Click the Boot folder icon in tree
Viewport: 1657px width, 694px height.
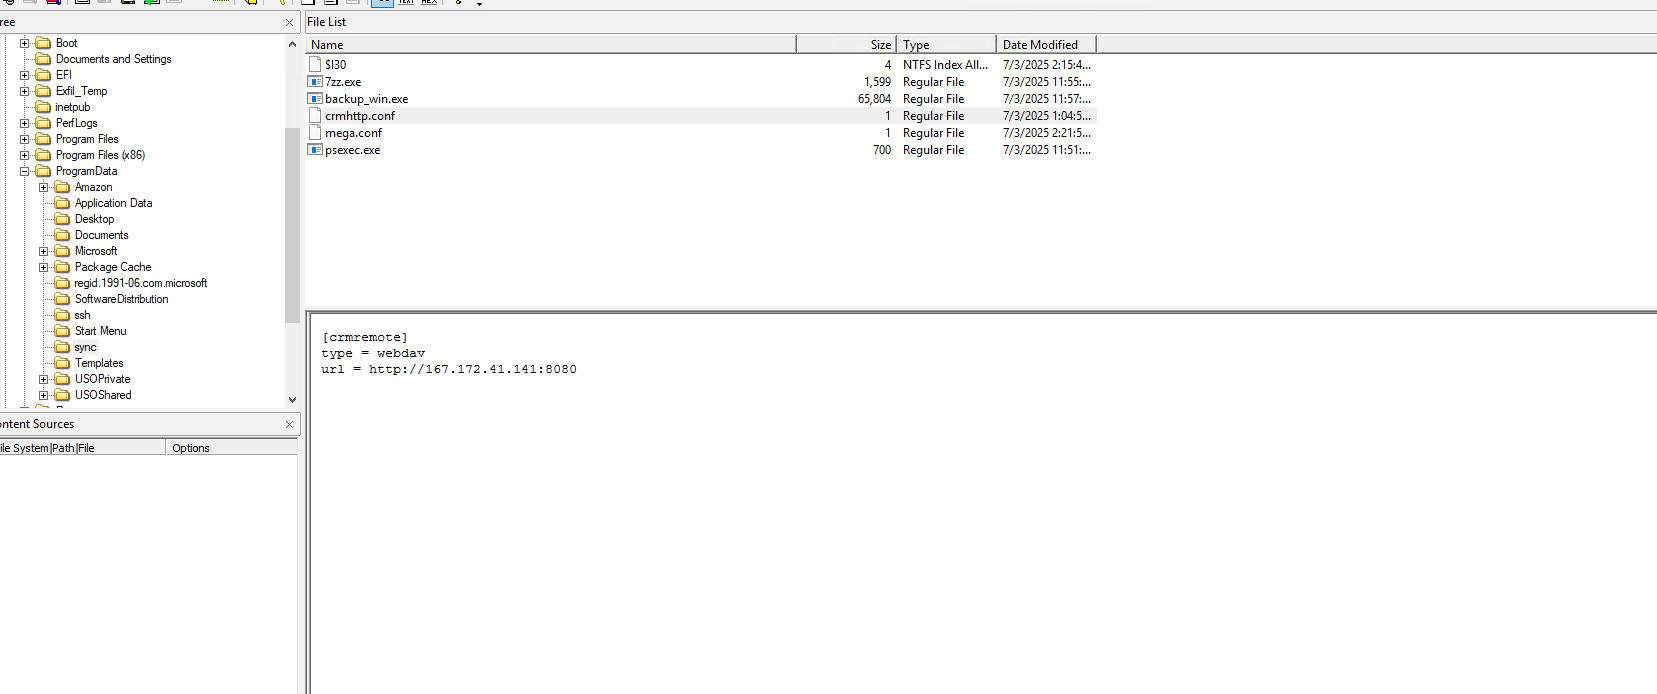click(x=43, y=43)
